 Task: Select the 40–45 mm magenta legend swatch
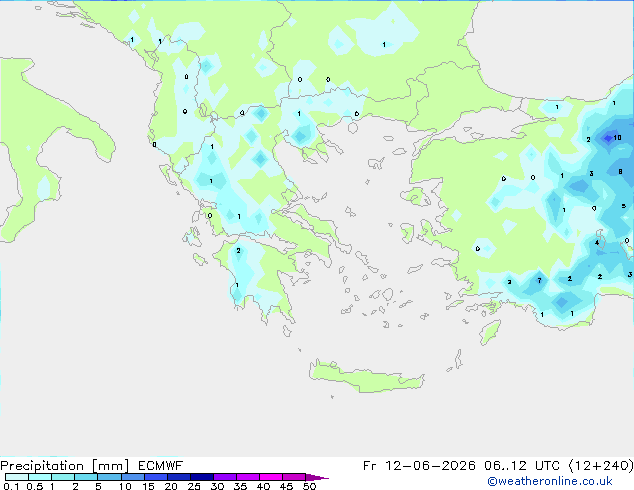pos(271,477)
